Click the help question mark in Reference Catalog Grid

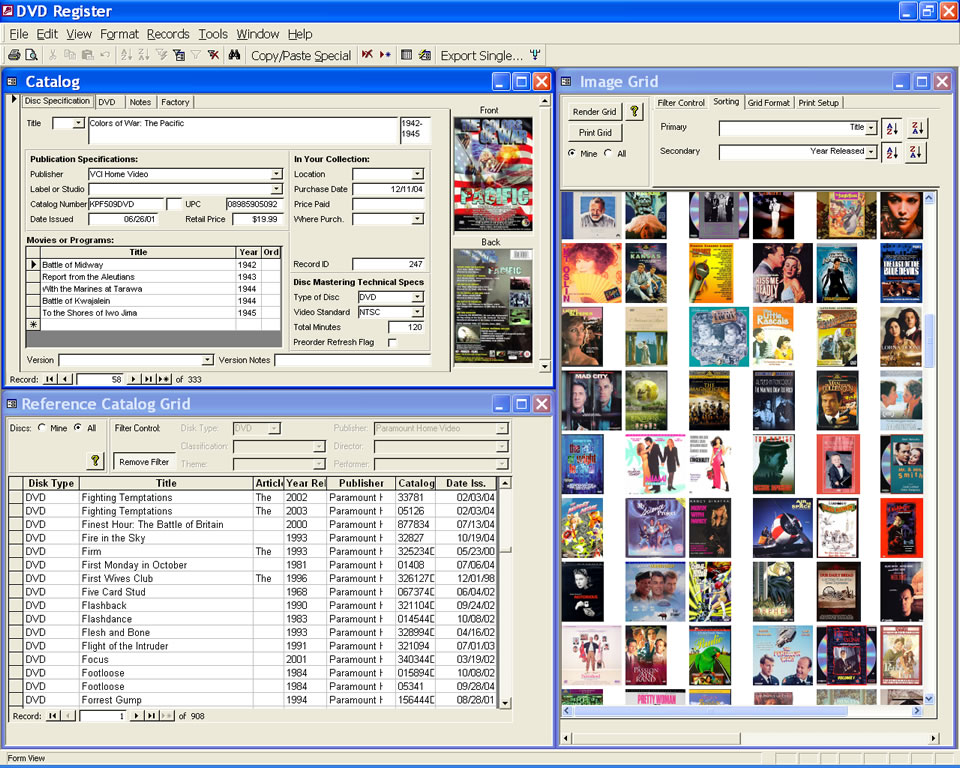click(x=95, y=461)
